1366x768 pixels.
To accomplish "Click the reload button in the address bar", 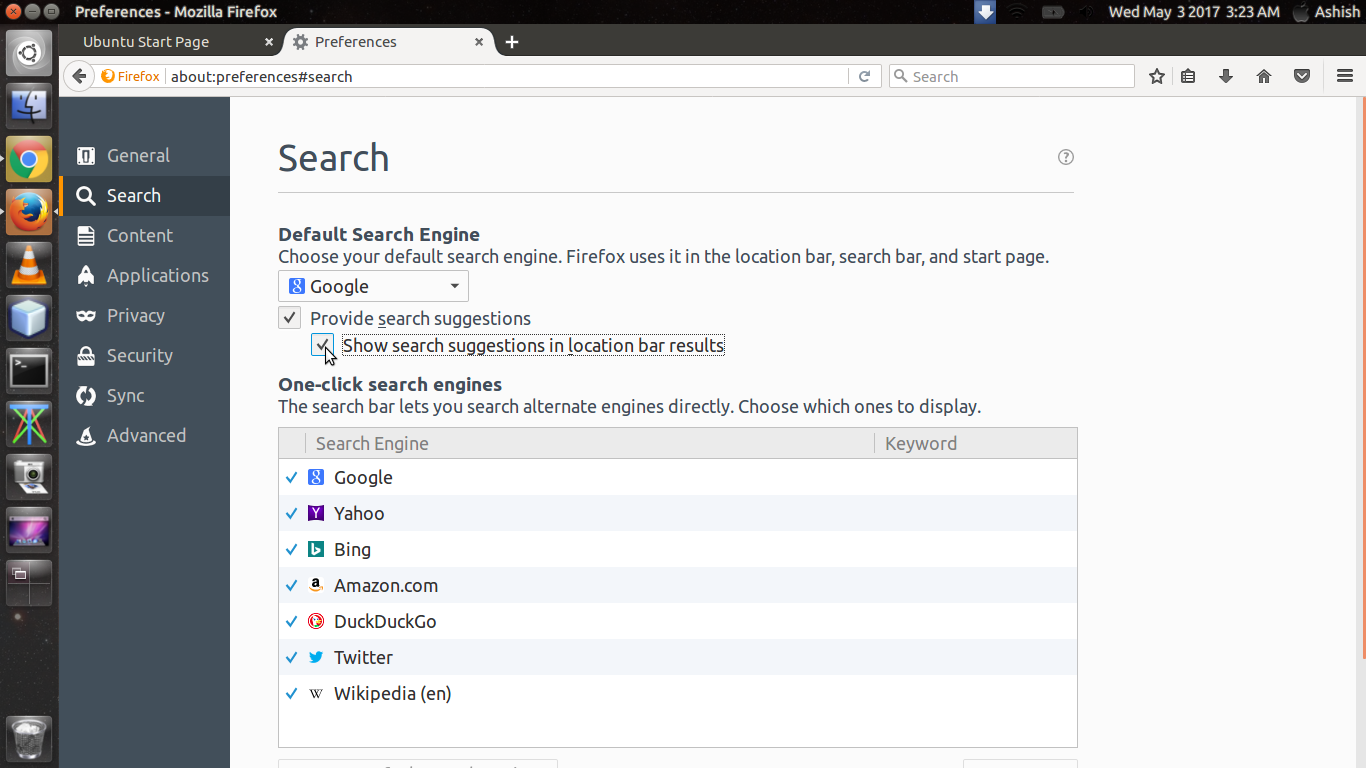I will pyautogui.click(x=864, y=76).
